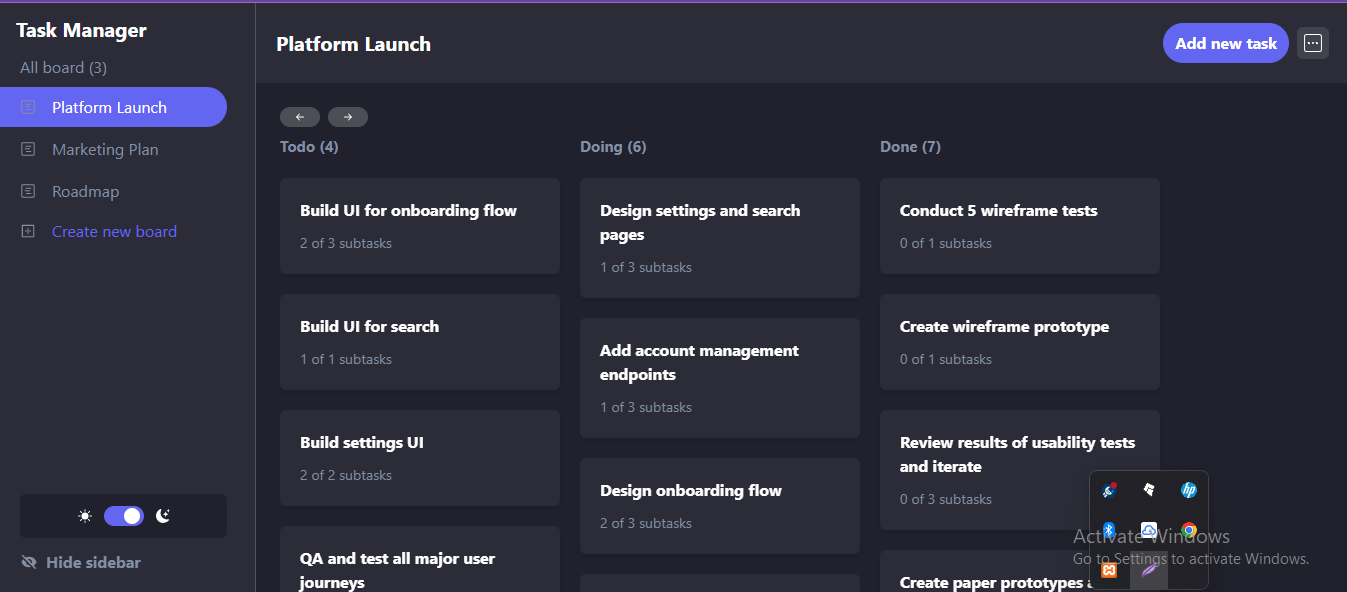Select Marketing Plan in the sidebar
This screenshot has height=592, width=1347.
[105, 149]
